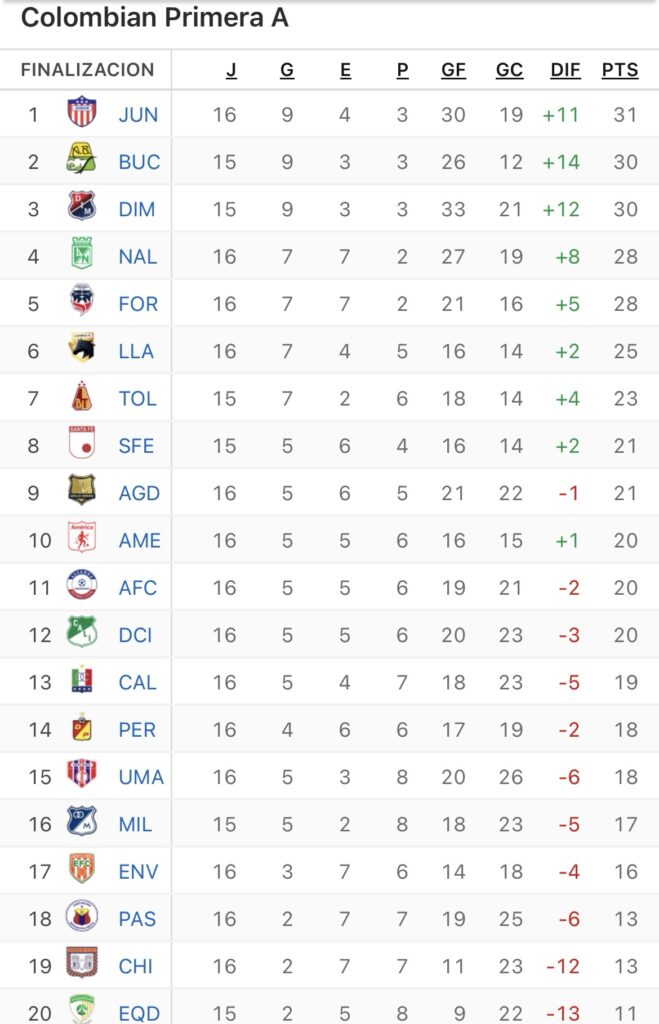659x1024 pixels.
Task: Sort by J games played header
Action: pos(231,70)
